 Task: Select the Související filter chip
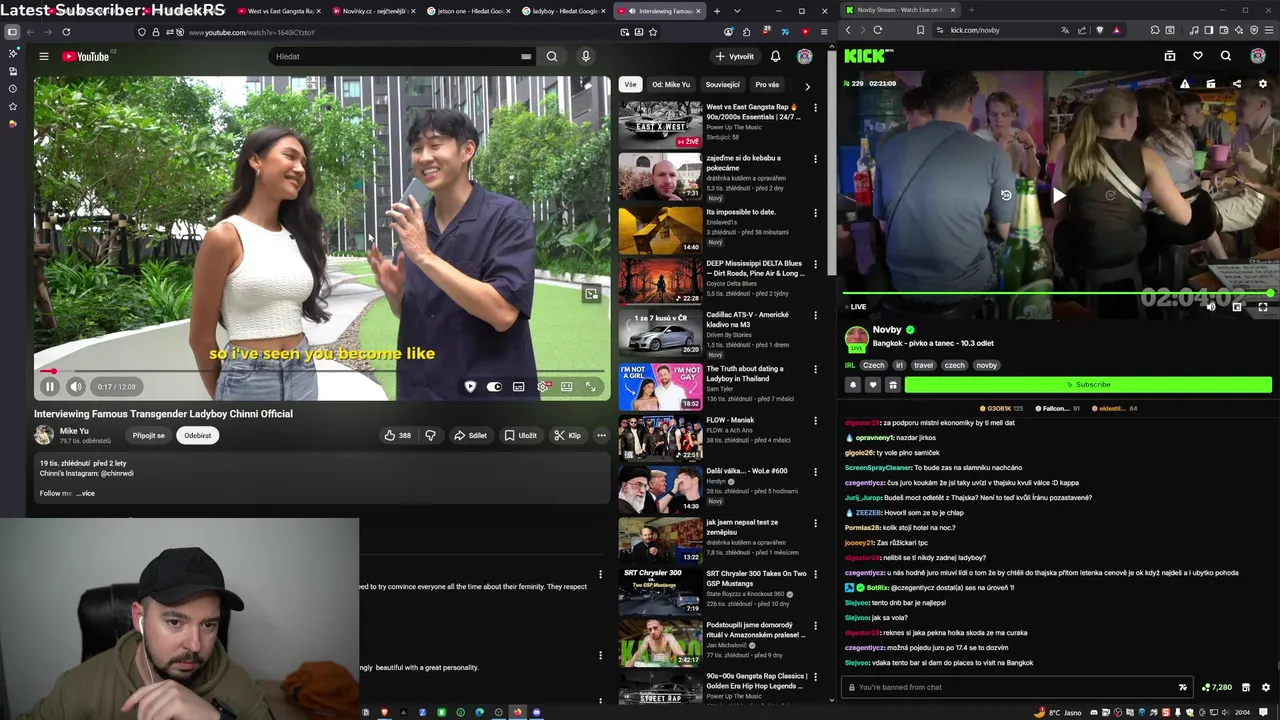pyautogui.click(x=722, y=85)
